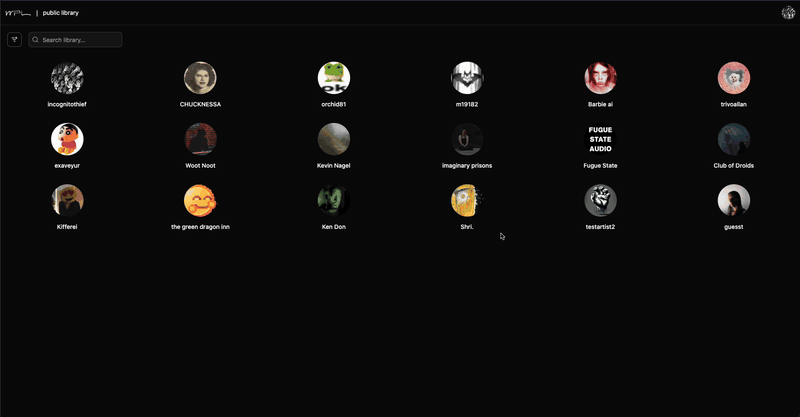Open orchid81's frog avatar
Image resolution: width=800 pixels, height=417 pixels.
click(x=334, y=78)
